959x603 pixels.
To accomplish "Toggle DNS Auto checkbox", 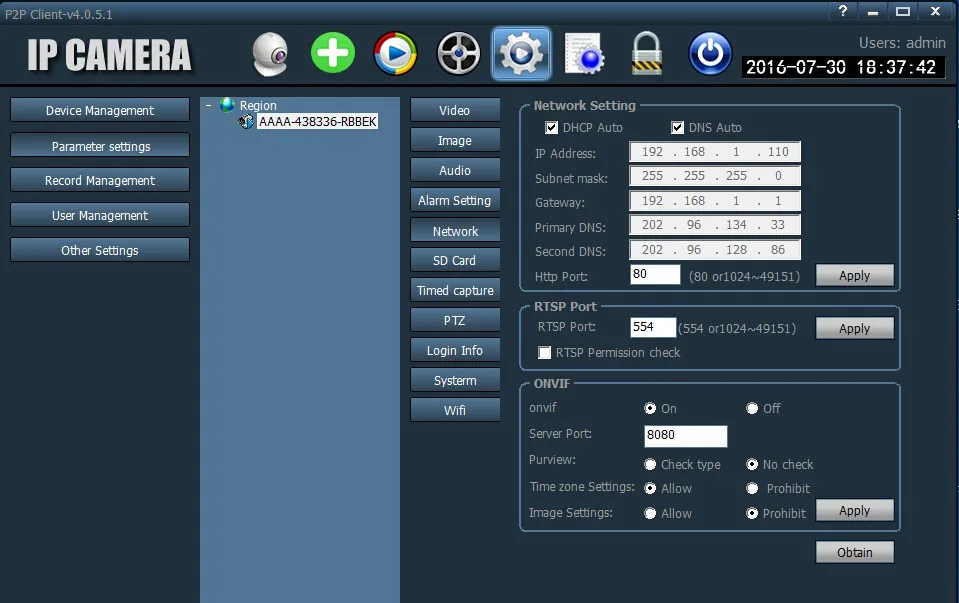I will [x=677, y=127].
